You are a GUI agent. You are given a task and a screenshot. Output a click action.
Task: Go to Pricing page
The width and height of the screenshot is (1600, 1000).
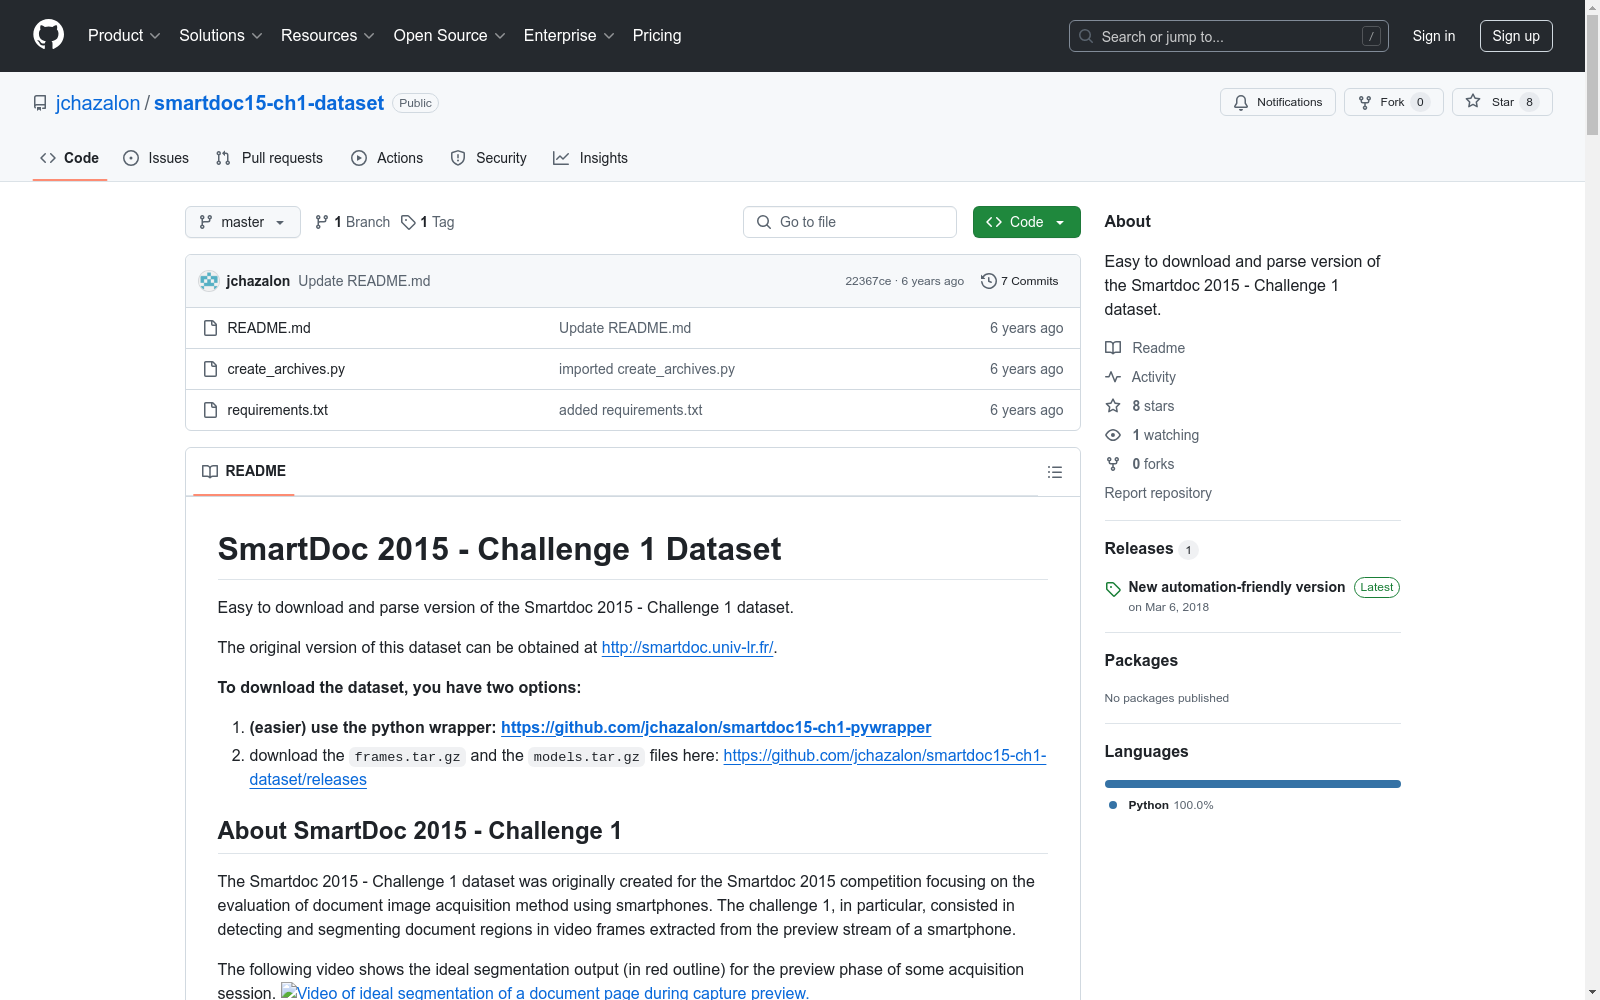pos(657,36)
